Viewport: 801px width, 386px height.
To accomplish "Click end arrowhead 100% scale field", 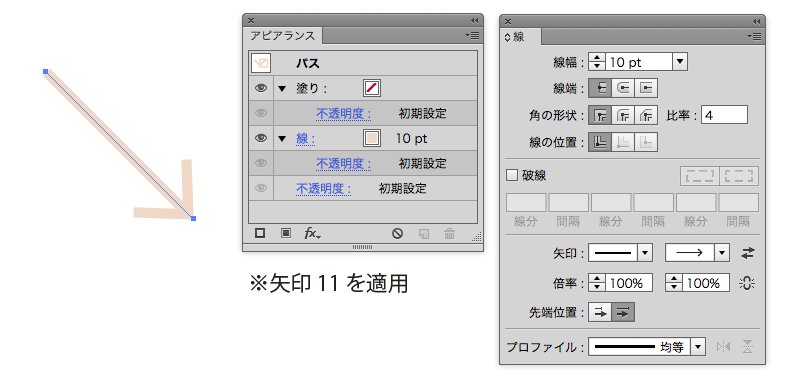I will [x=705, y=283].
